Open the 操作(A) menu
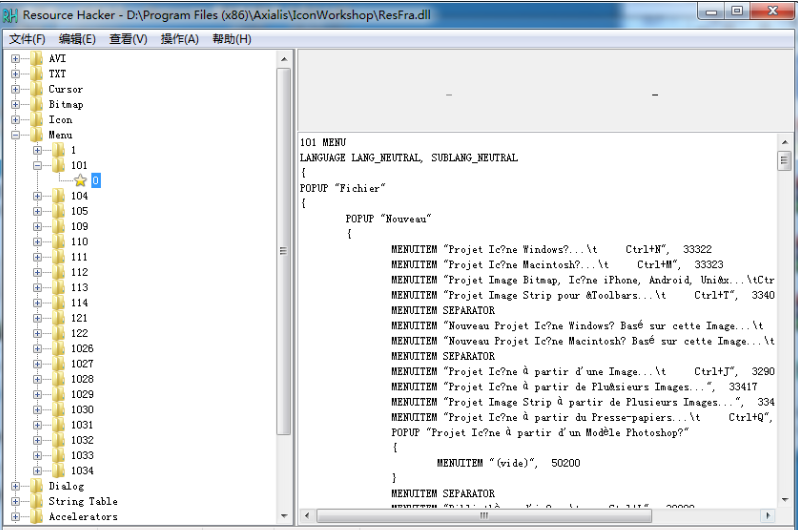The height and width of the screenshot is (530, 798). click(179, 39)
